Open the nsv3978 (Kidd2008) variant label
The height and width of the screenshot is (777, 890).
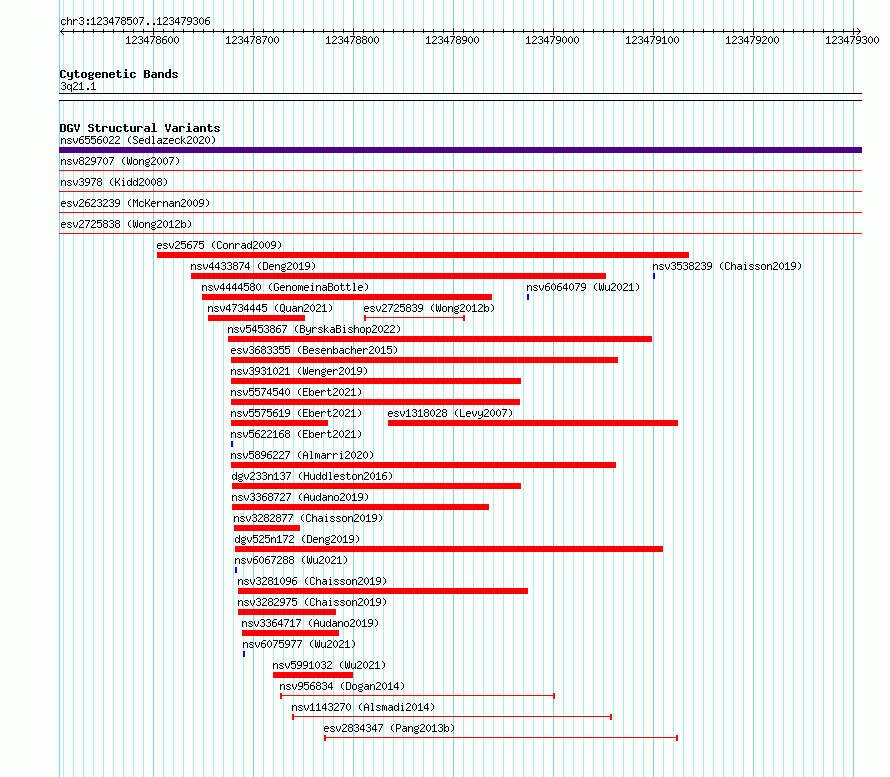114,182
